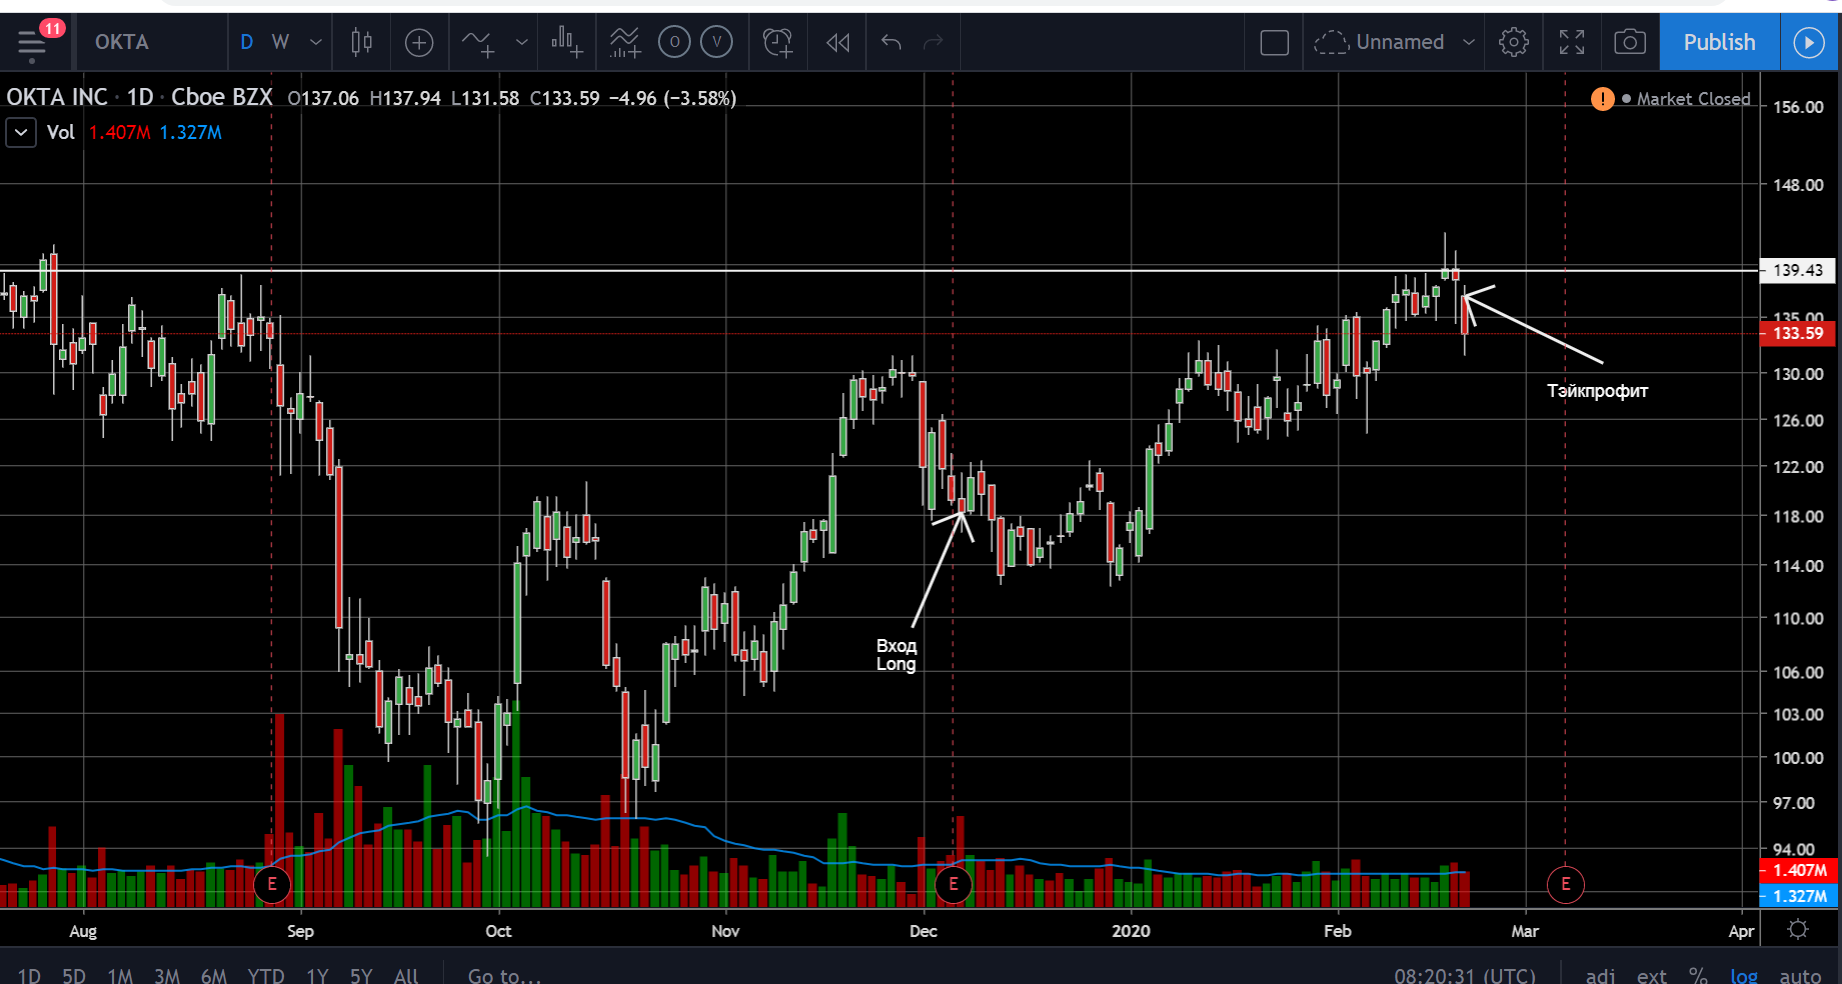Click the orange warning exclamation icon
1842x984 pixels.
point(1602,98)
